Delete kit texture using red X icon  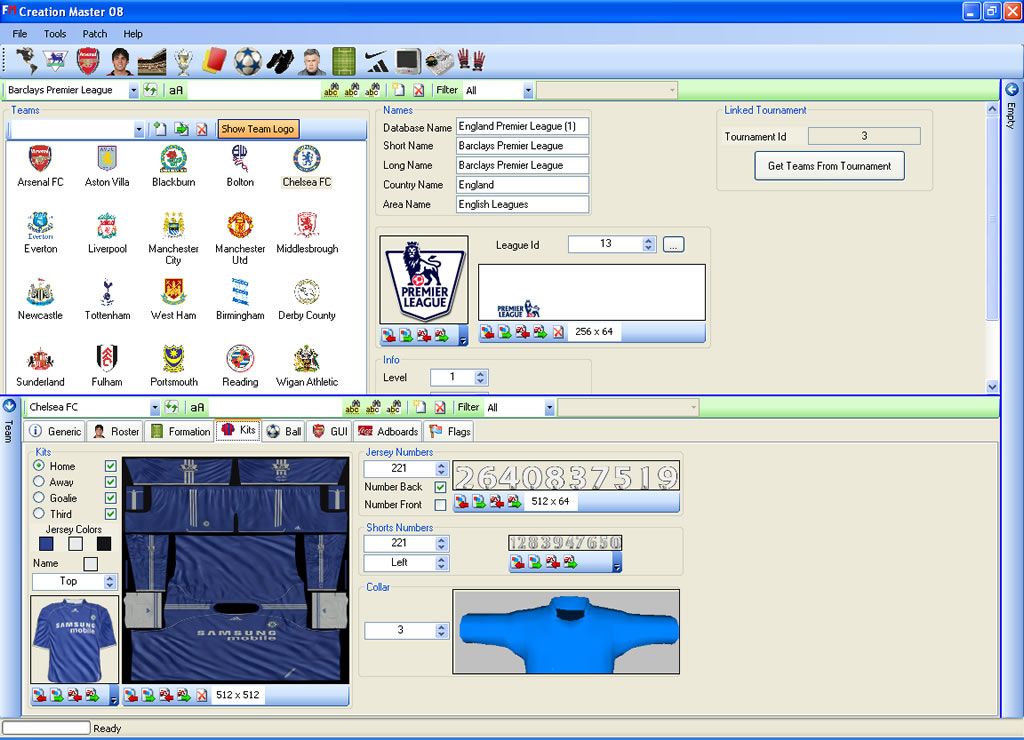point(202,695)
